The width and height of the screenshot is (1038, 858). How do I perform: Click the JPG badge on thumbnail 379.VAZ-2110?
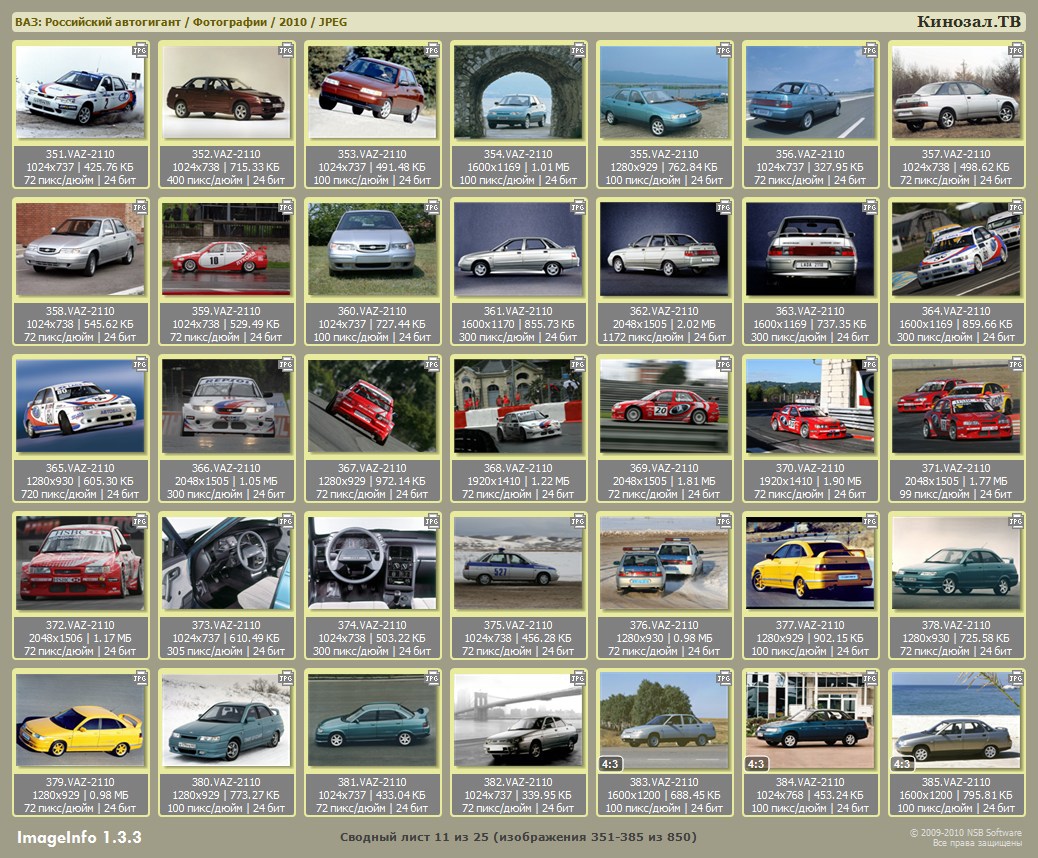(140, 678)
